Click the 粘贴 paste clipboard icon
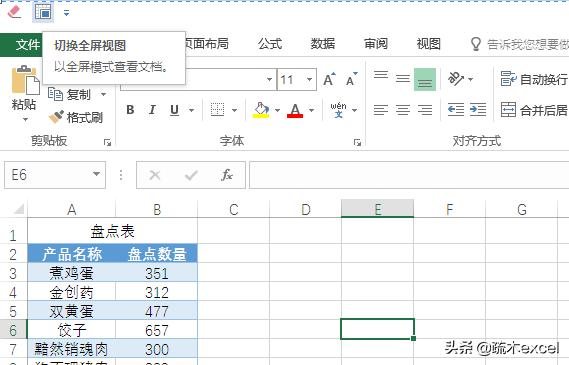The height and width of the screenshot is (365, 569). coord(25,80)
